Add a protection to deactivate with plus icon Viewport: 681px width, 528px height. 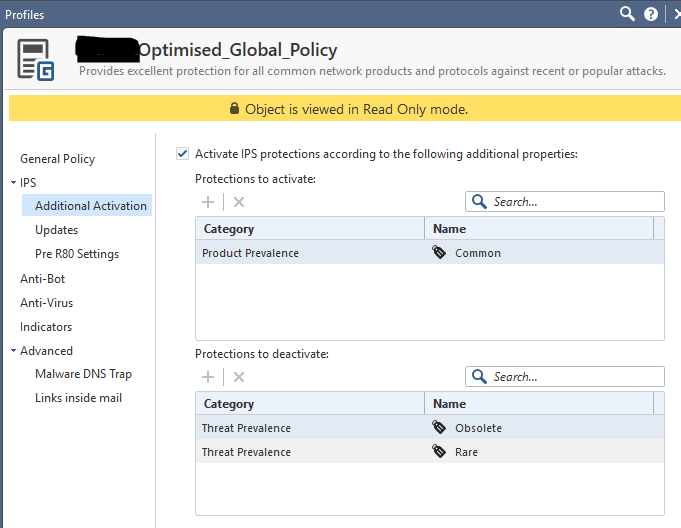click(208, 377)
